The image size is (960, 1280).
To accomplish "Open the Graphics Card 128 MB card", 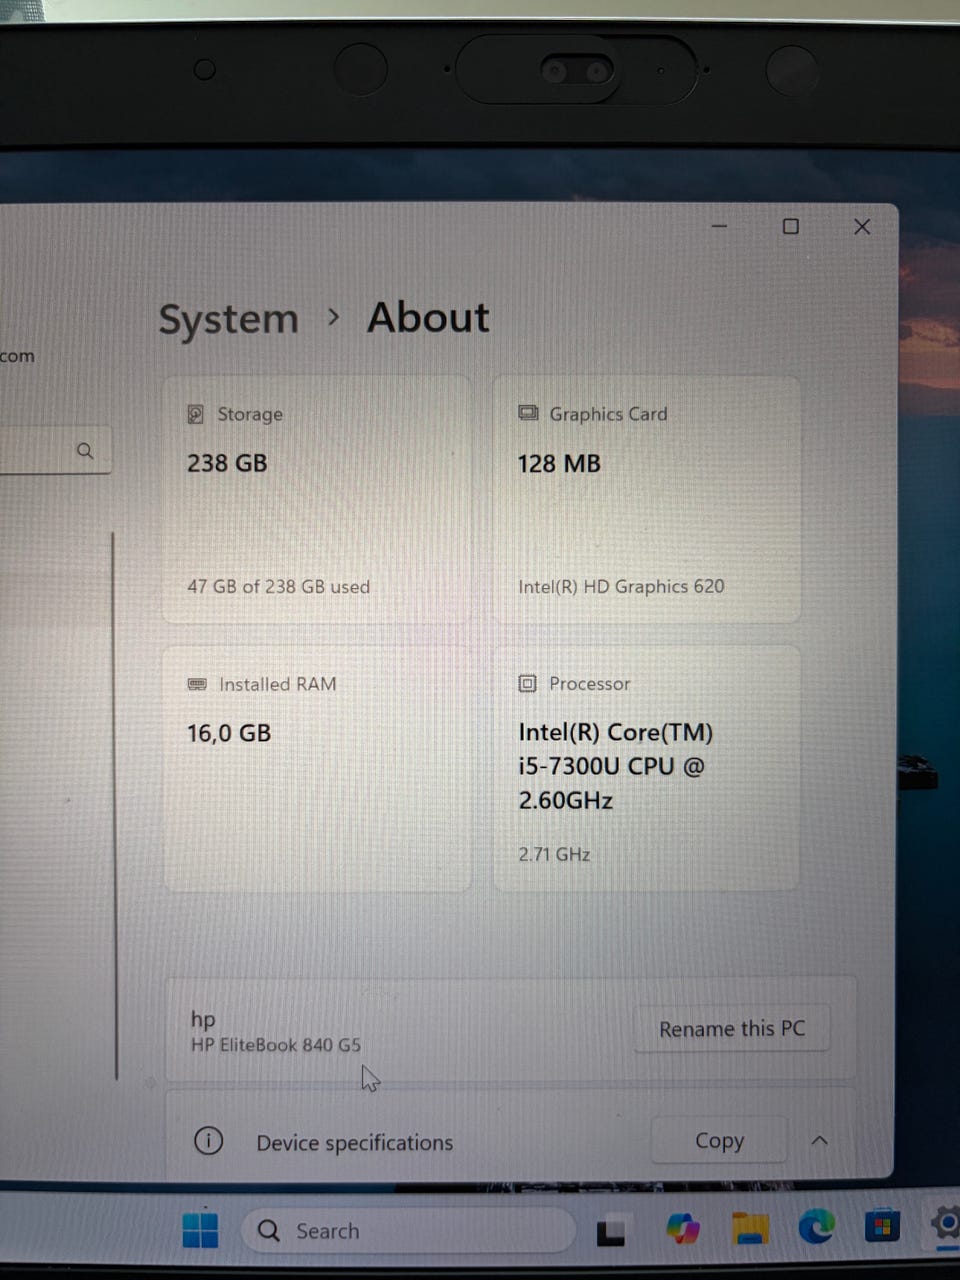I will (x=646, y=500).
